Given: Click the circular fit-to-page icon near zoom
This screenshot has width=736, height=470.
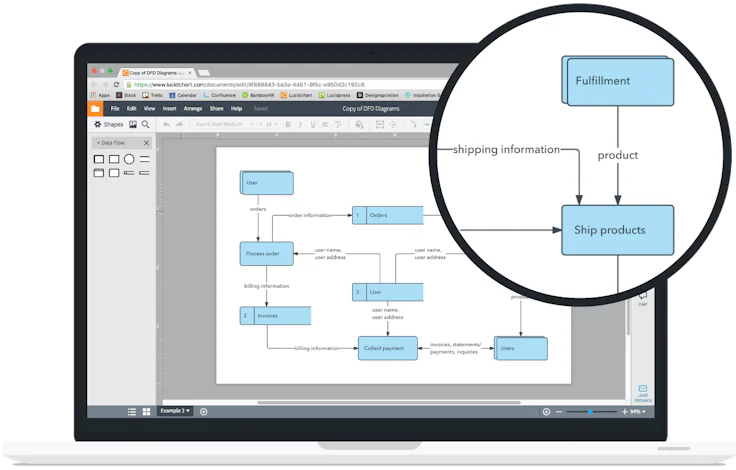Looking at the screenshot, I should click(x=546, y=412).
